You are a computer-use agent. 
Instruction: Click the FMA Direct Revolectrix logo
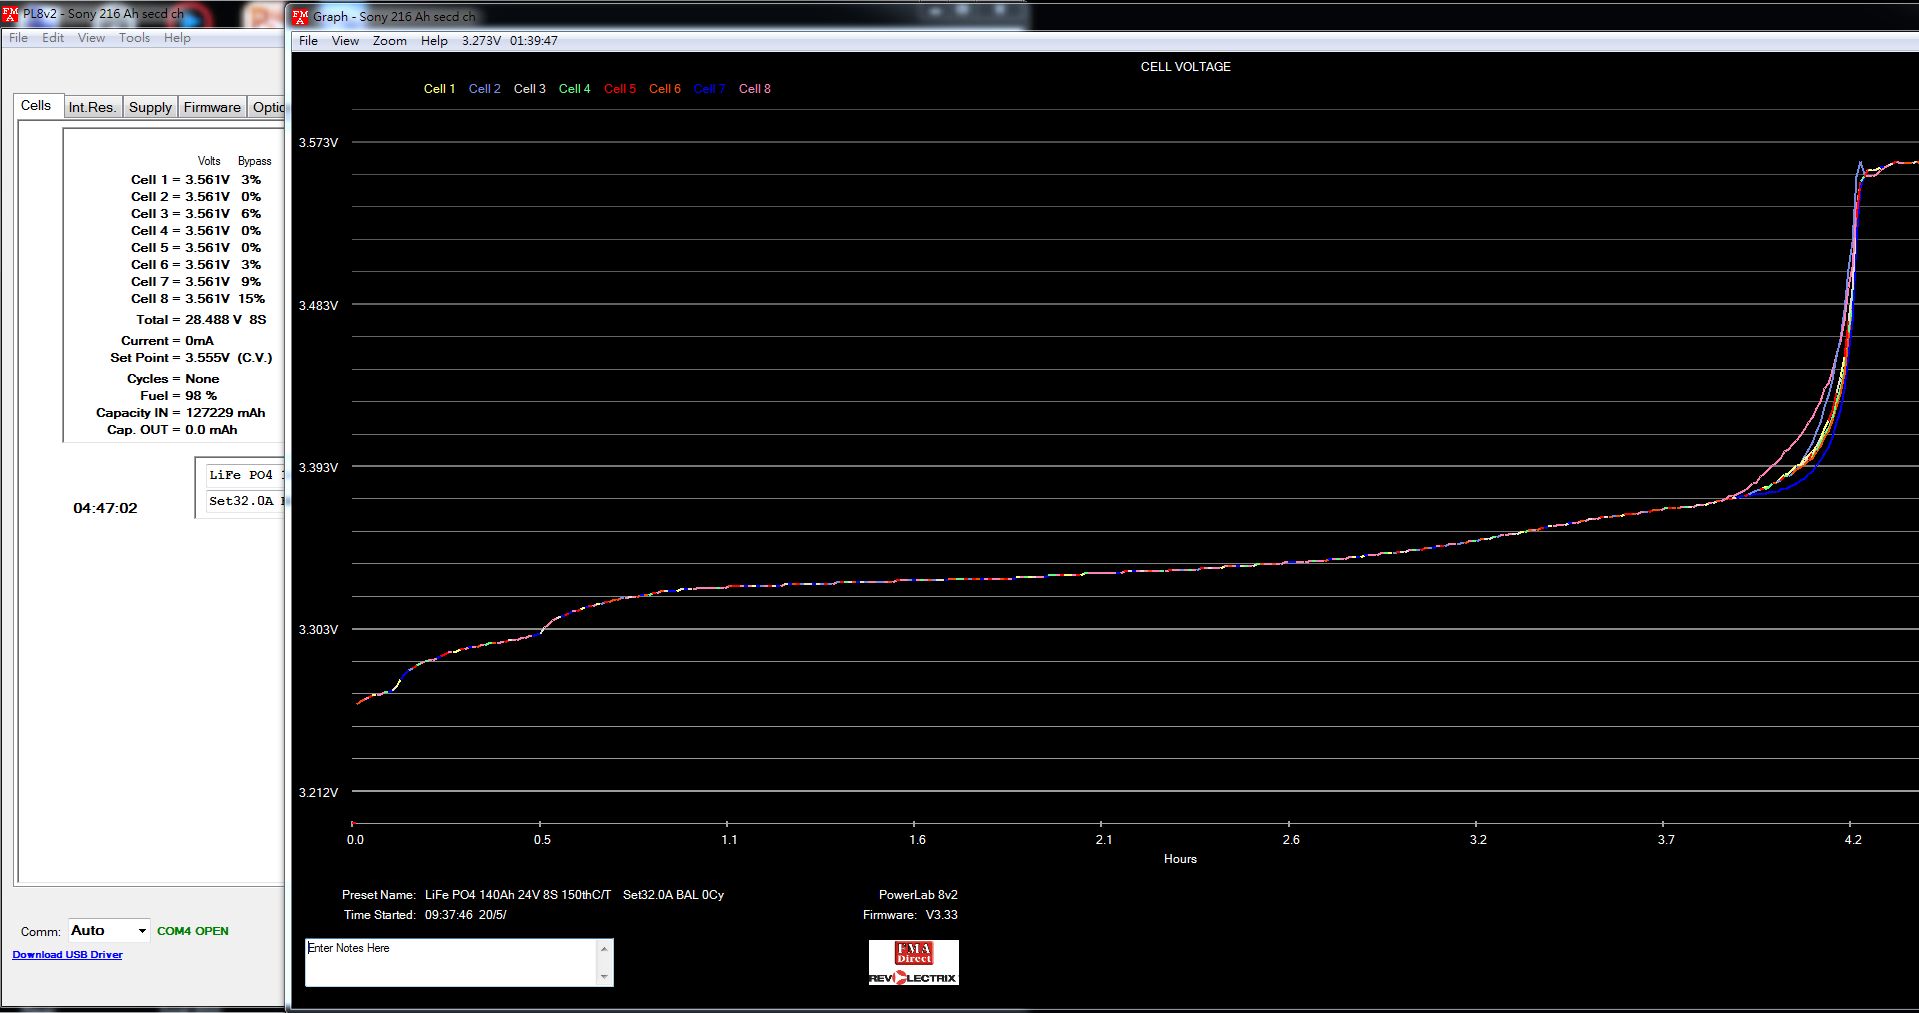click(x=913, y=962)
